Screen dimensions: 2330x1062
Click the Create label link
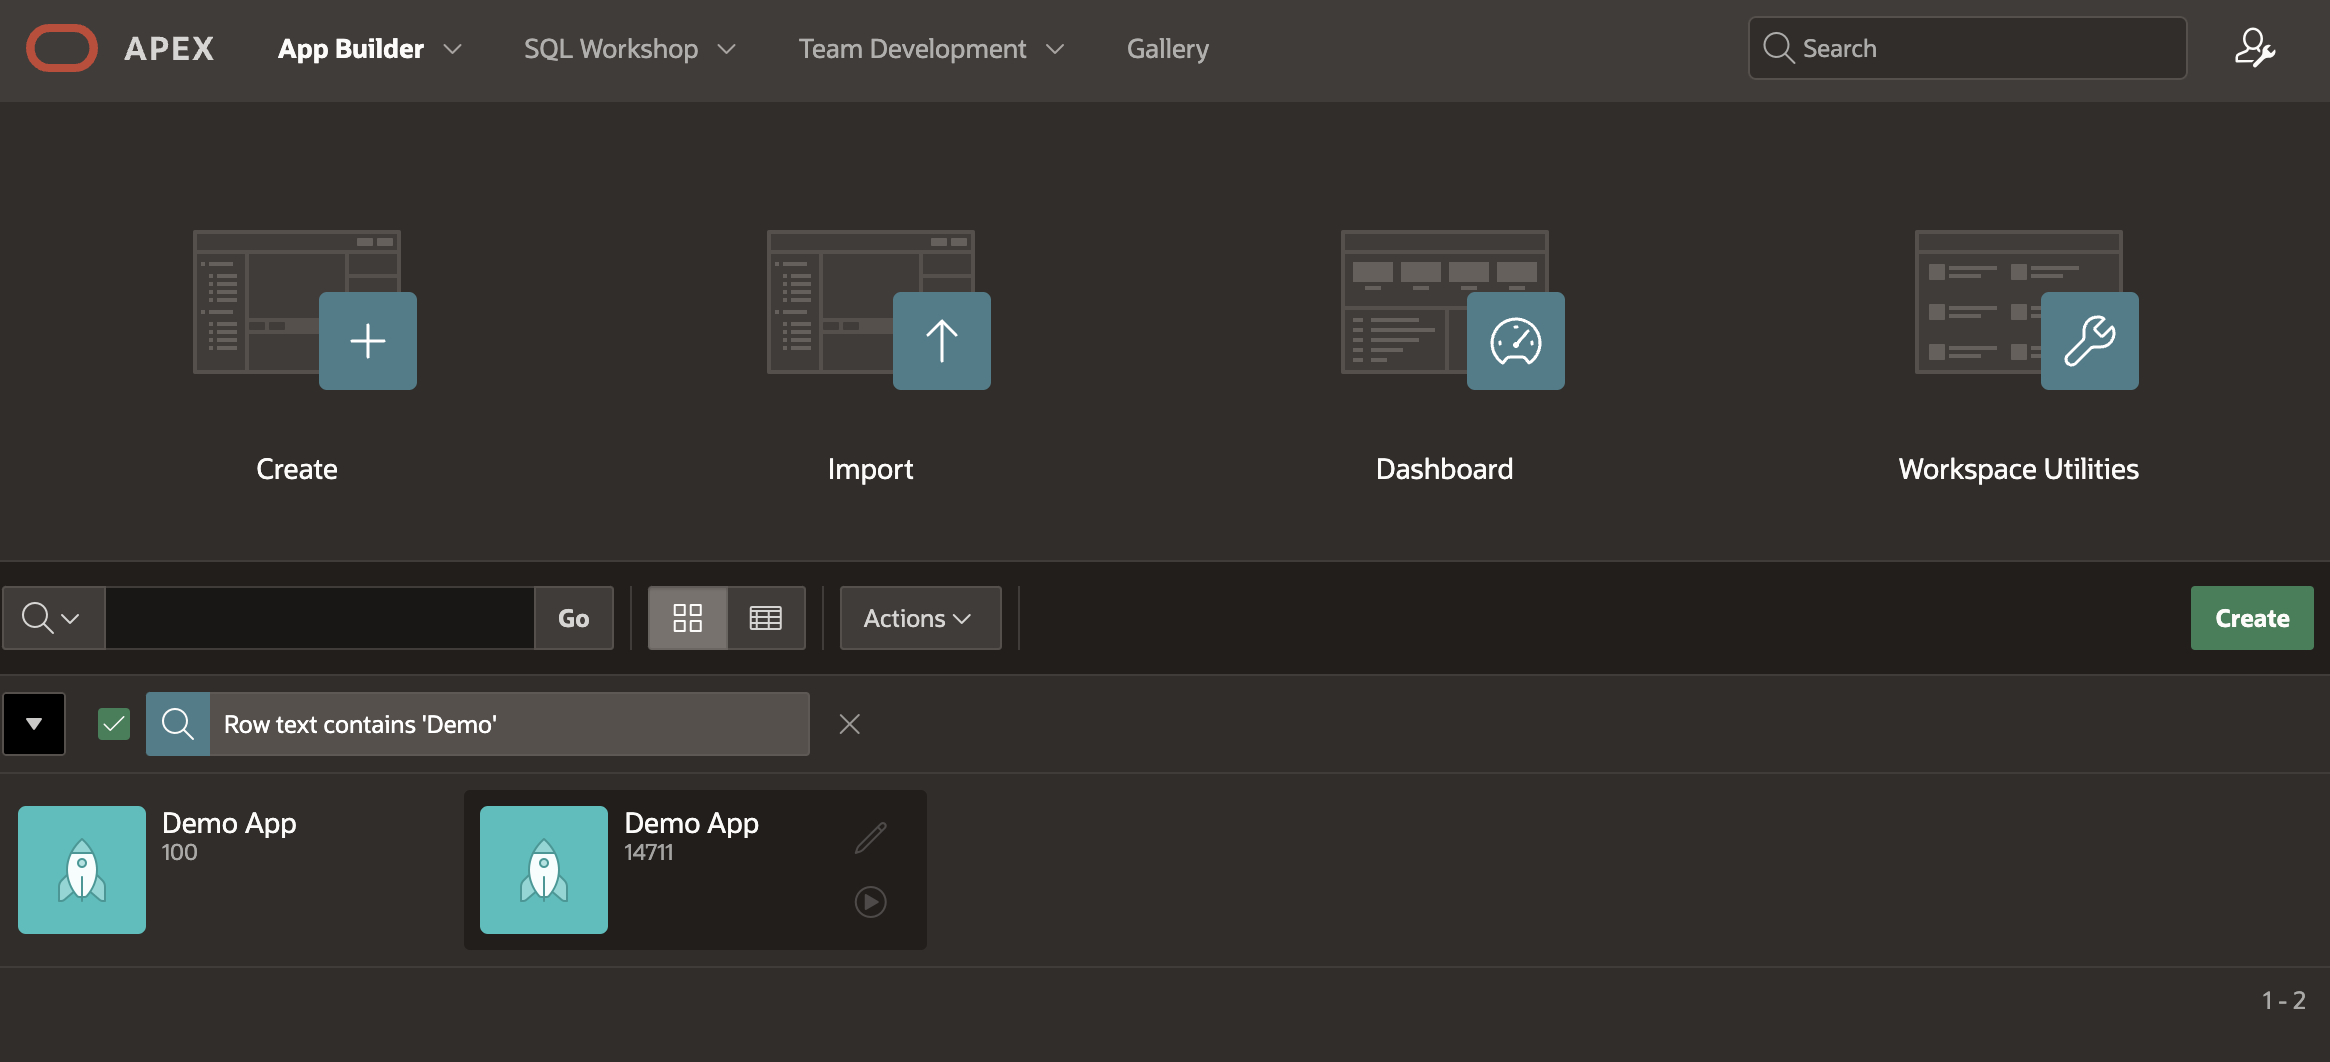pyautogui.click(x=297, y=469)
